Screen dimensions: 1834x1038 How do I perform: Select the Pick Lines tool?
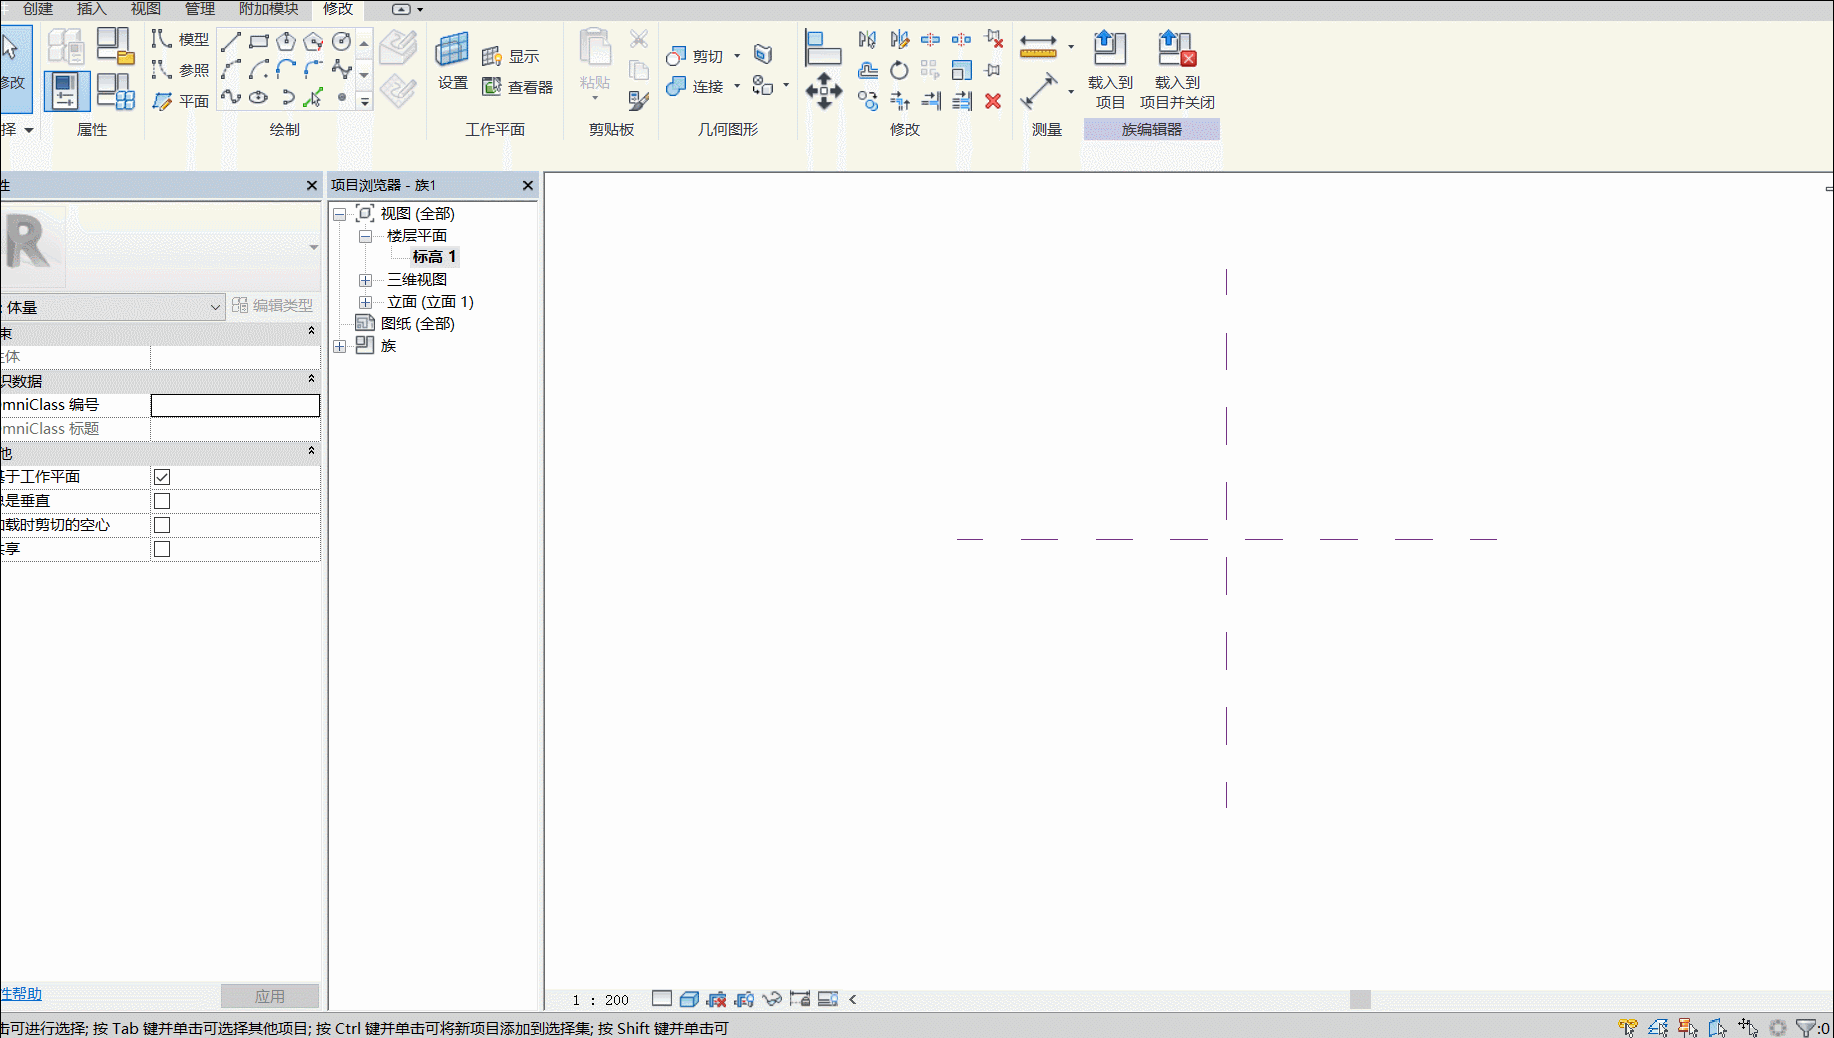coord(314,97)
